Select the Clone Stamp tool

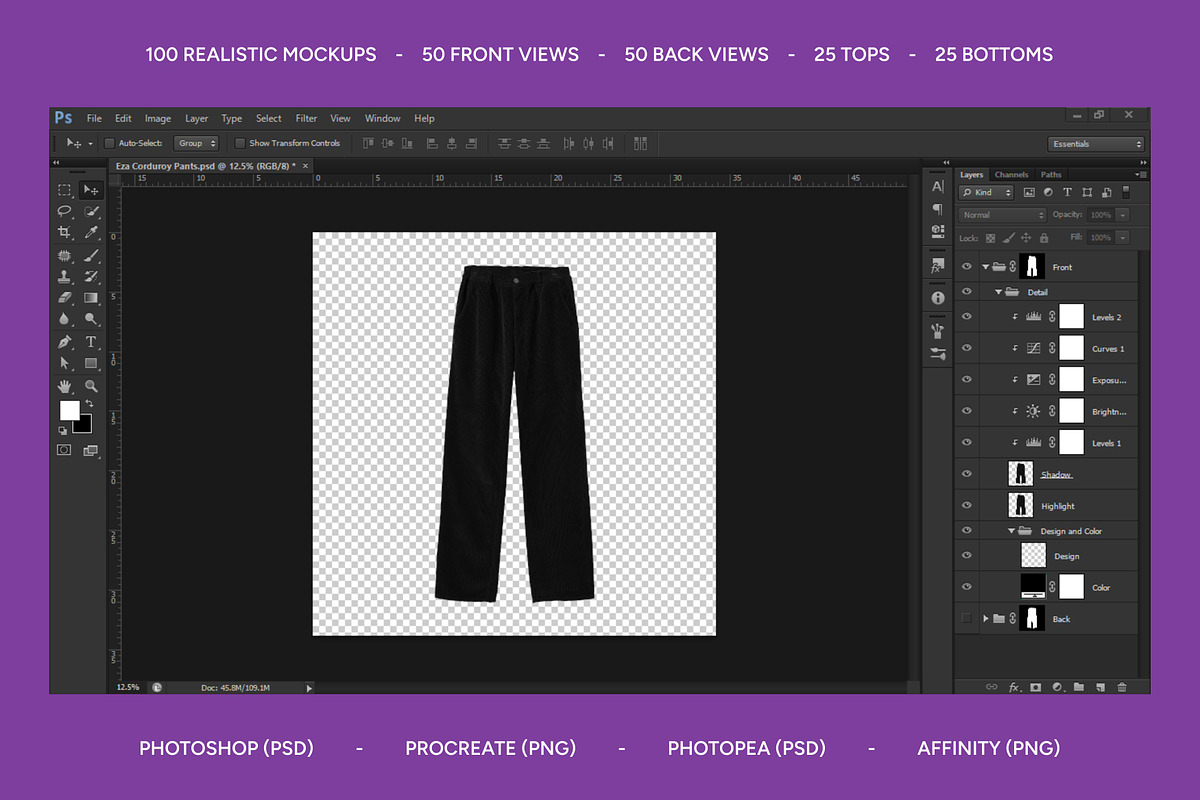64,276
